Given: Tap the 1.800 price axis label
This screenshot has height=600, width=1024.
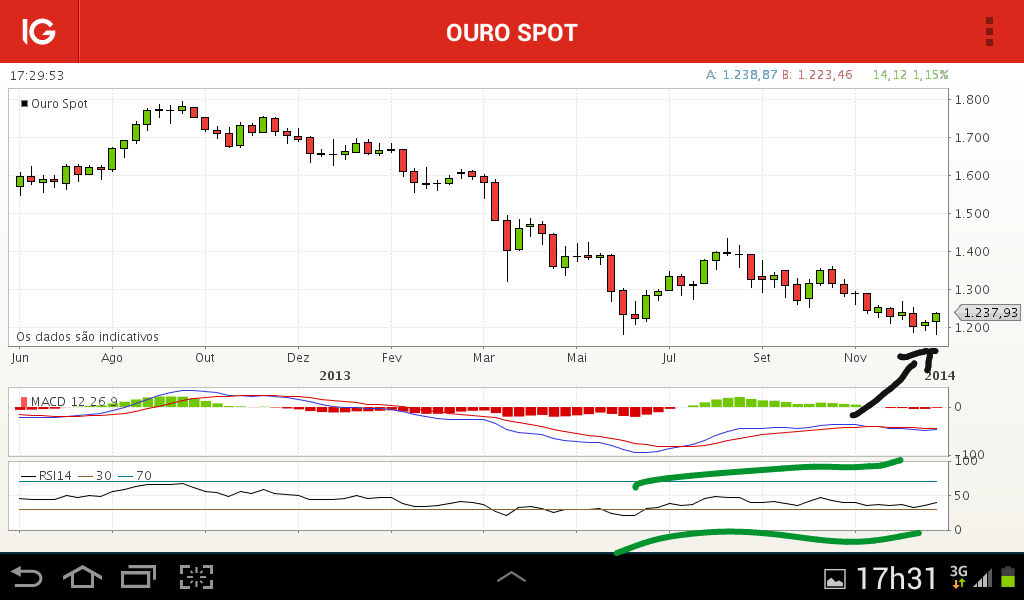Looking at the screenshot, I should pyautogui.click(x=972, y=100).
